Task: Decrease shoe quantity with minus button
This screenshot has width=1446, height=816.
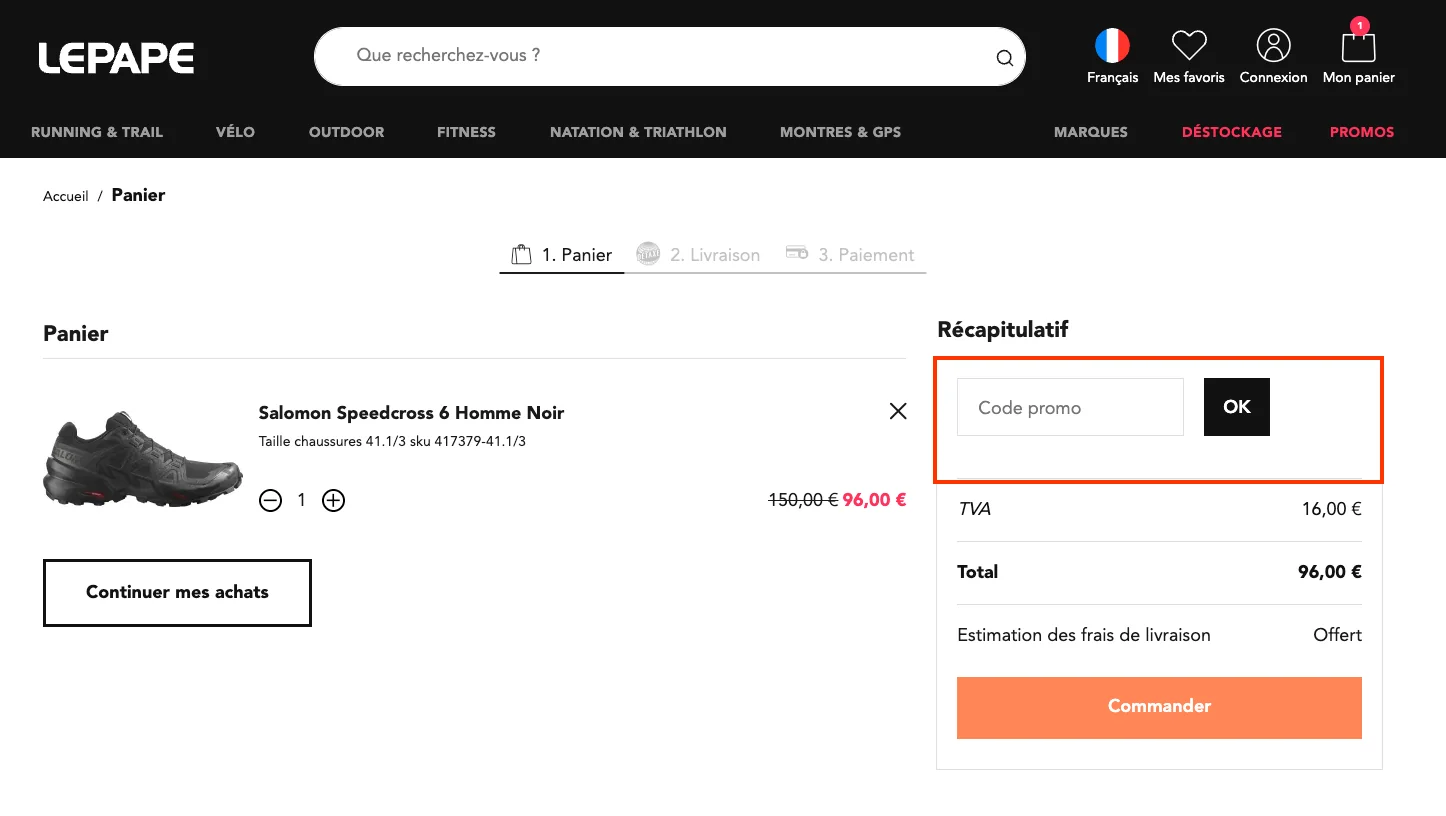Action: [x=270, y=500]
